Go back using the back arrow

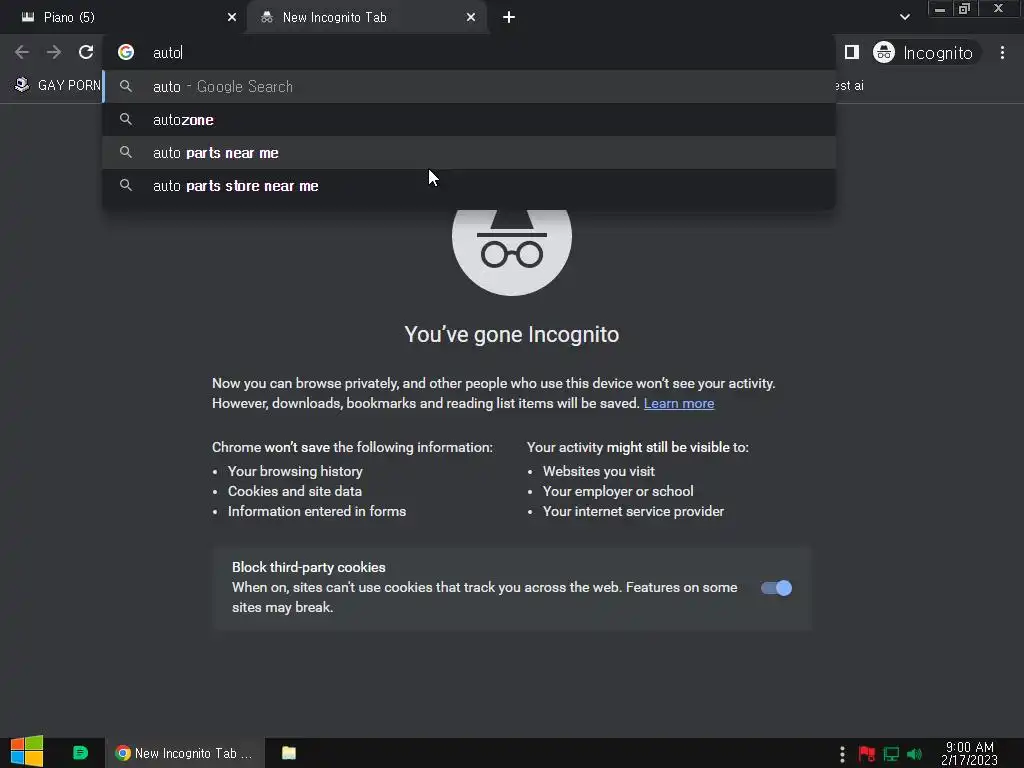click(22, 52)
